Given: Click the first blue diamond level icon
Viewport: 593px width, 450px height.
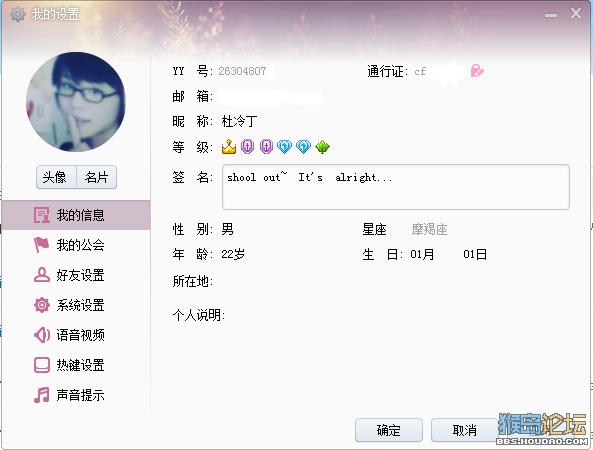Looking at the screenshot, I should click(x=284, y=146).
